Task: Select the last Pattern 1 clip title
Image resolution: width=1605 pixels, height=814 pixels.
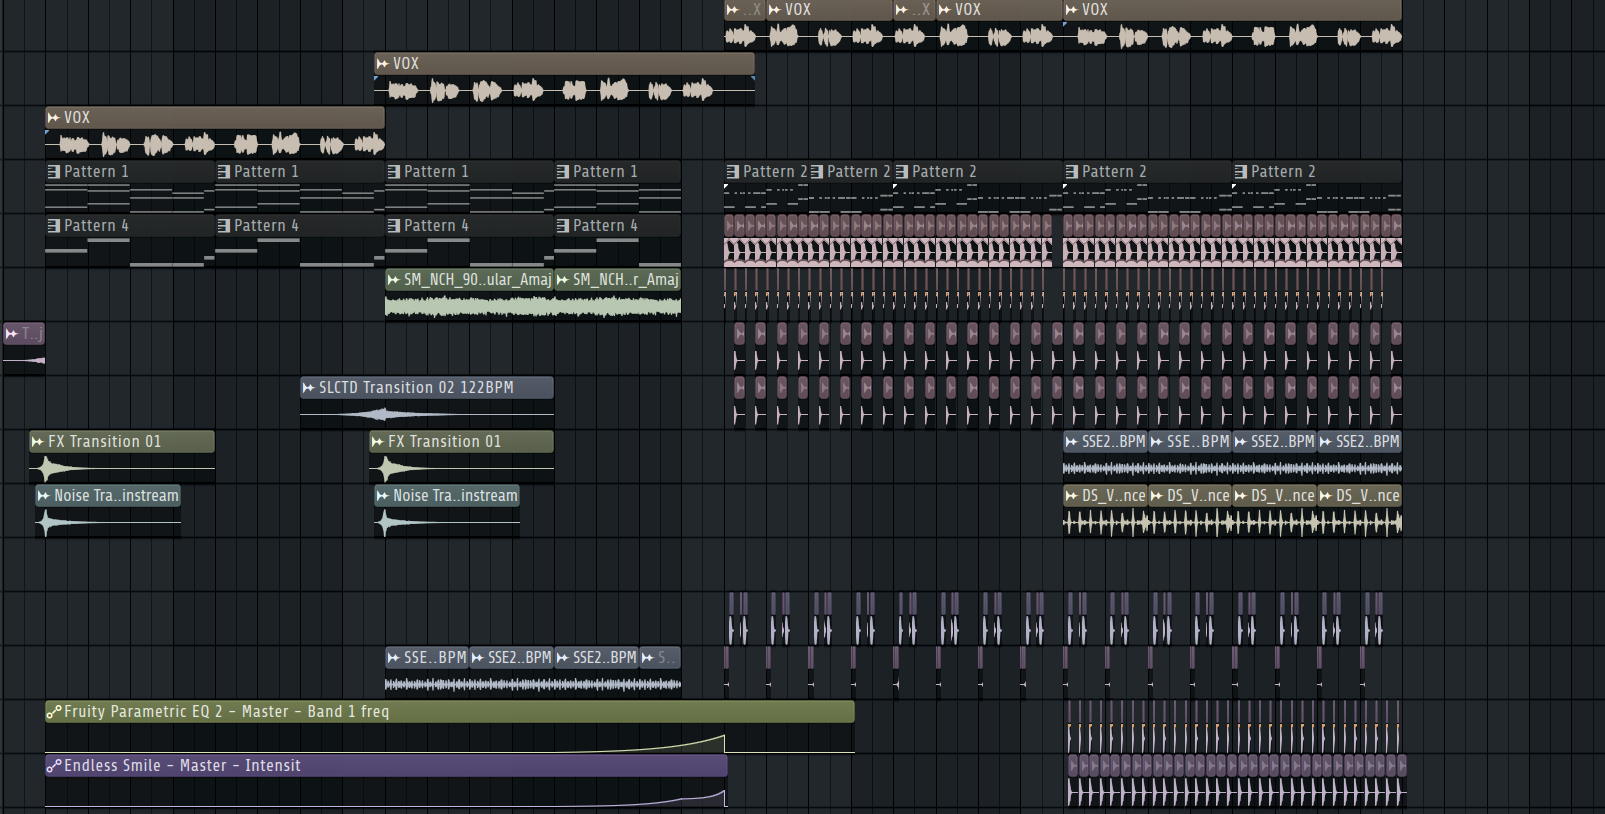Action: 605,172
